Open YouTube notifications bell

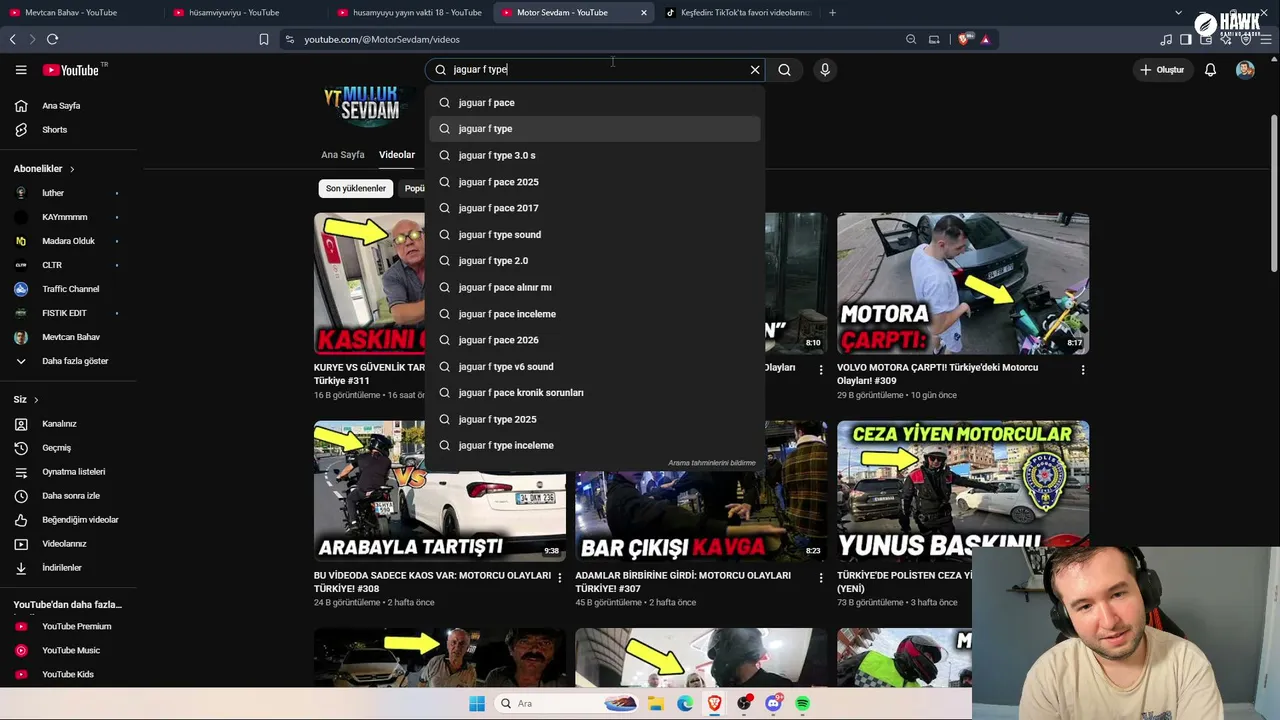click(1210, 70)
